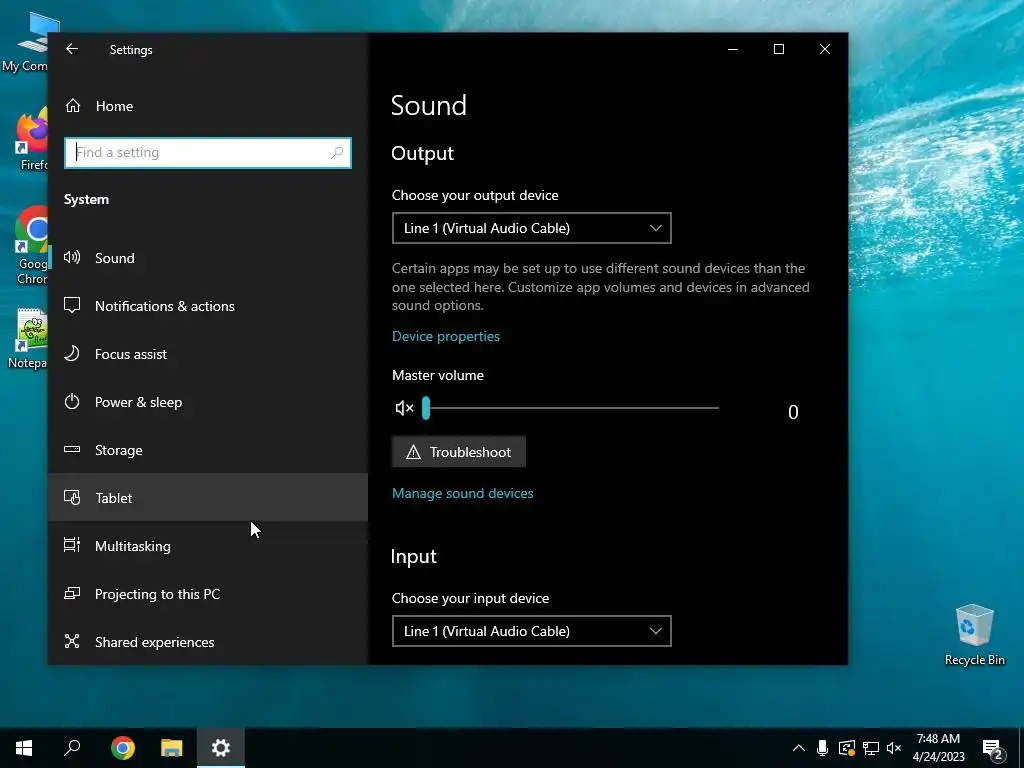Viewport: 1024px width, 768px height.
Task: Click the network tray icon
Action: 871,748
